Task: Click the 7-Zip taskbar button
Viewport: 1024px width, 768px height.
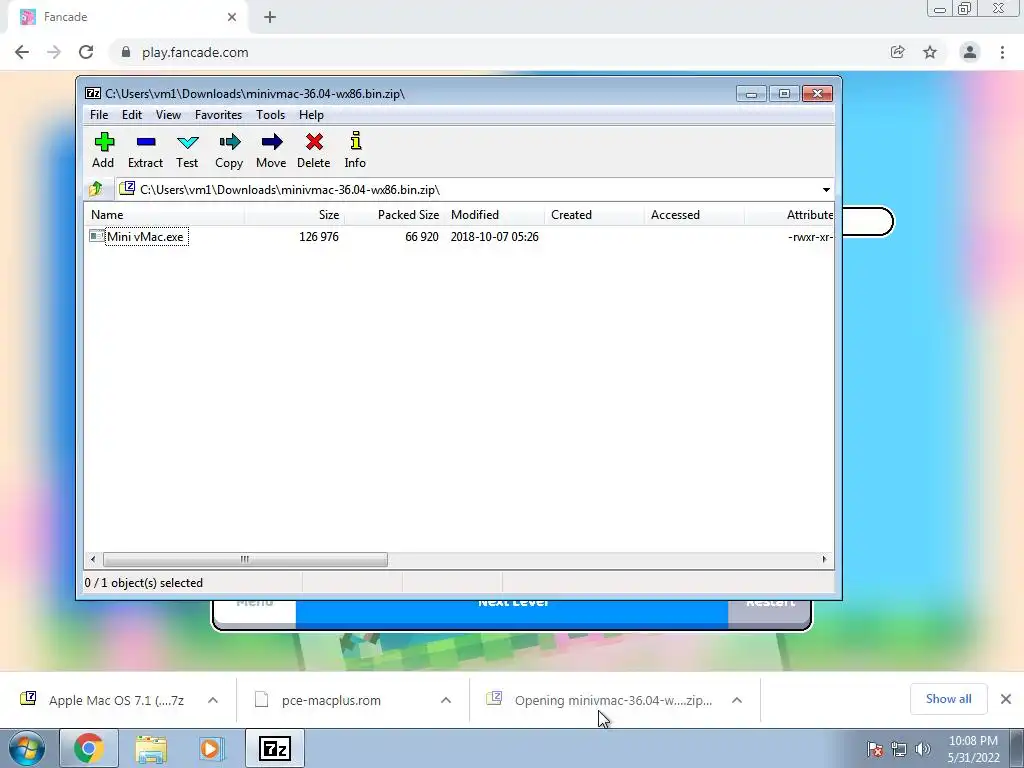Action: coord(274,748)
